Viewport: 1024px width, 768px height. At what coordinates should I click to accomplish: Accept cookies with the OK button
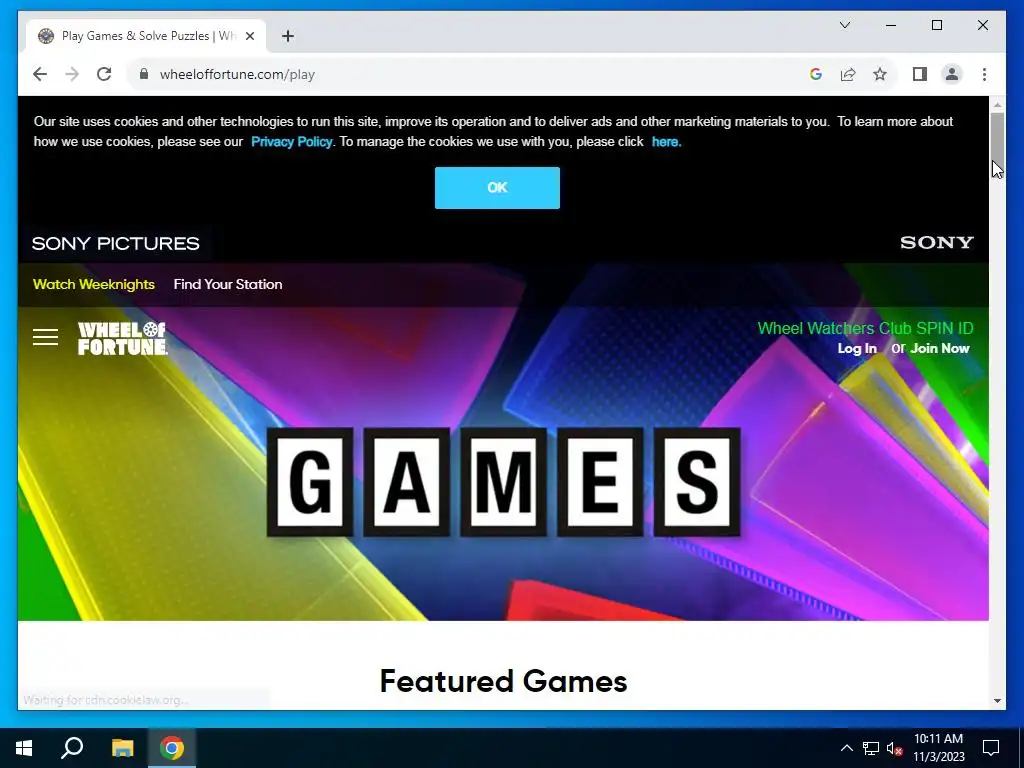[x=497, y=187]
